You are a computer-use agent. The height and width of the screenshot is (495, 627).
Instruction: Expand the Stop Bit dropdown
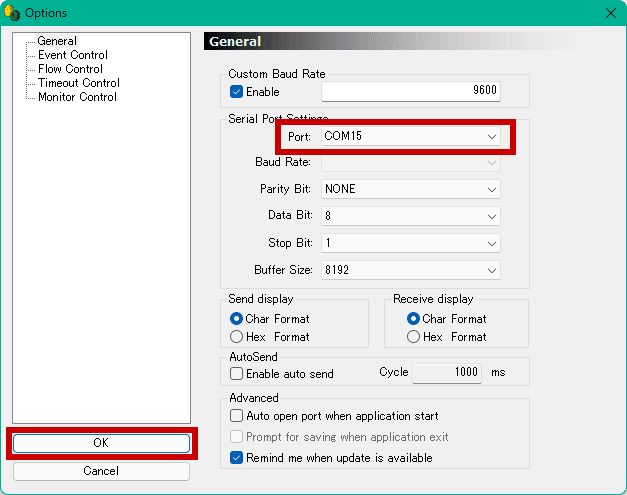tap(410, 243)
